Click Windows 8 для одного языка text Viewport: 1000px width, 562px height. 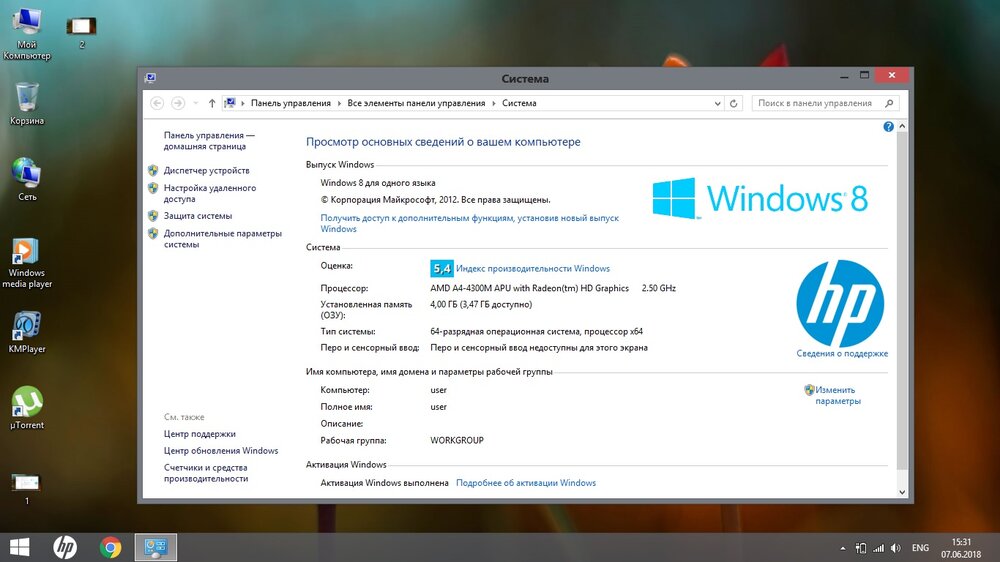coord(378,182)
